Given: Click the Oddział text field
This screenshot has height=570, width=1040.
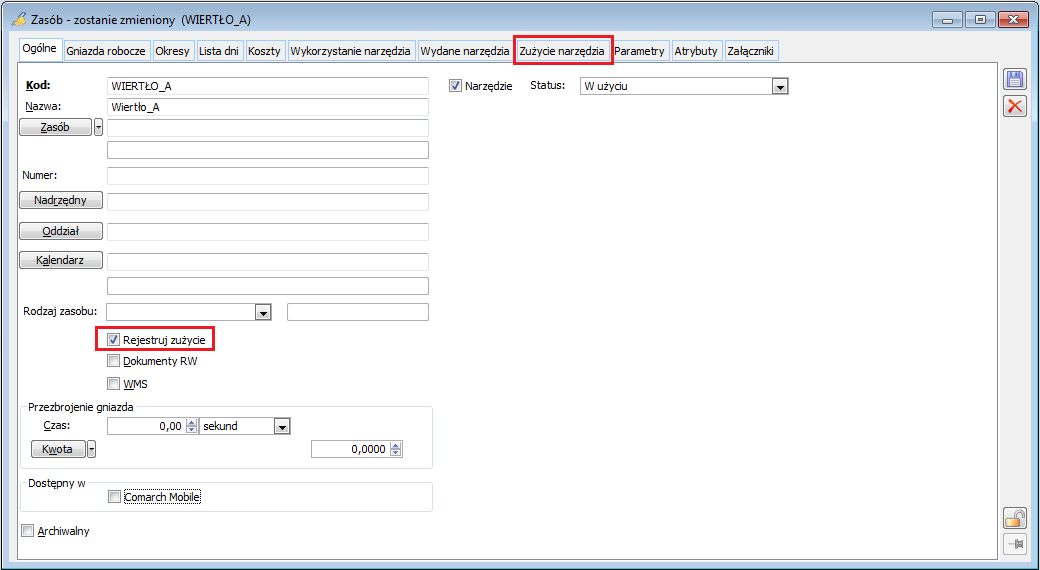Looking at the screenshot, I should coord(267,232).
